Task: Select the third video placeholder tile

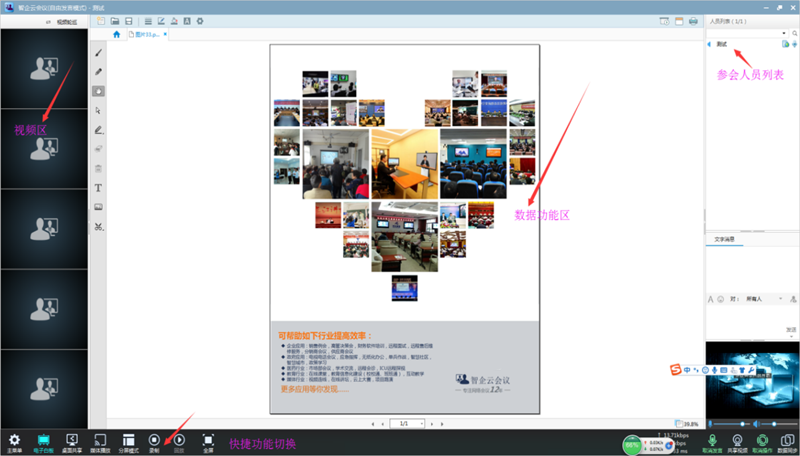Action: point(44,229)
